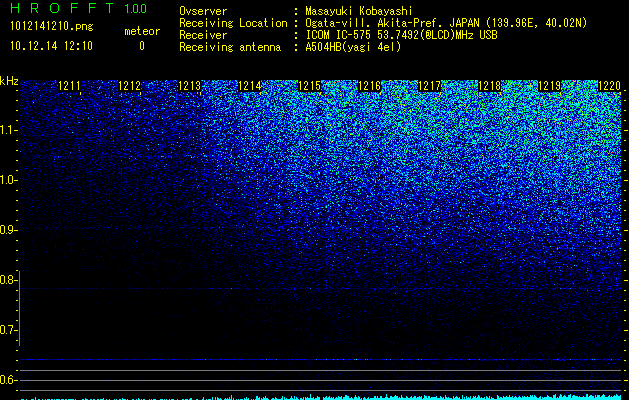
Task: Click the 1216 time marker
Action: coord(369,86)
